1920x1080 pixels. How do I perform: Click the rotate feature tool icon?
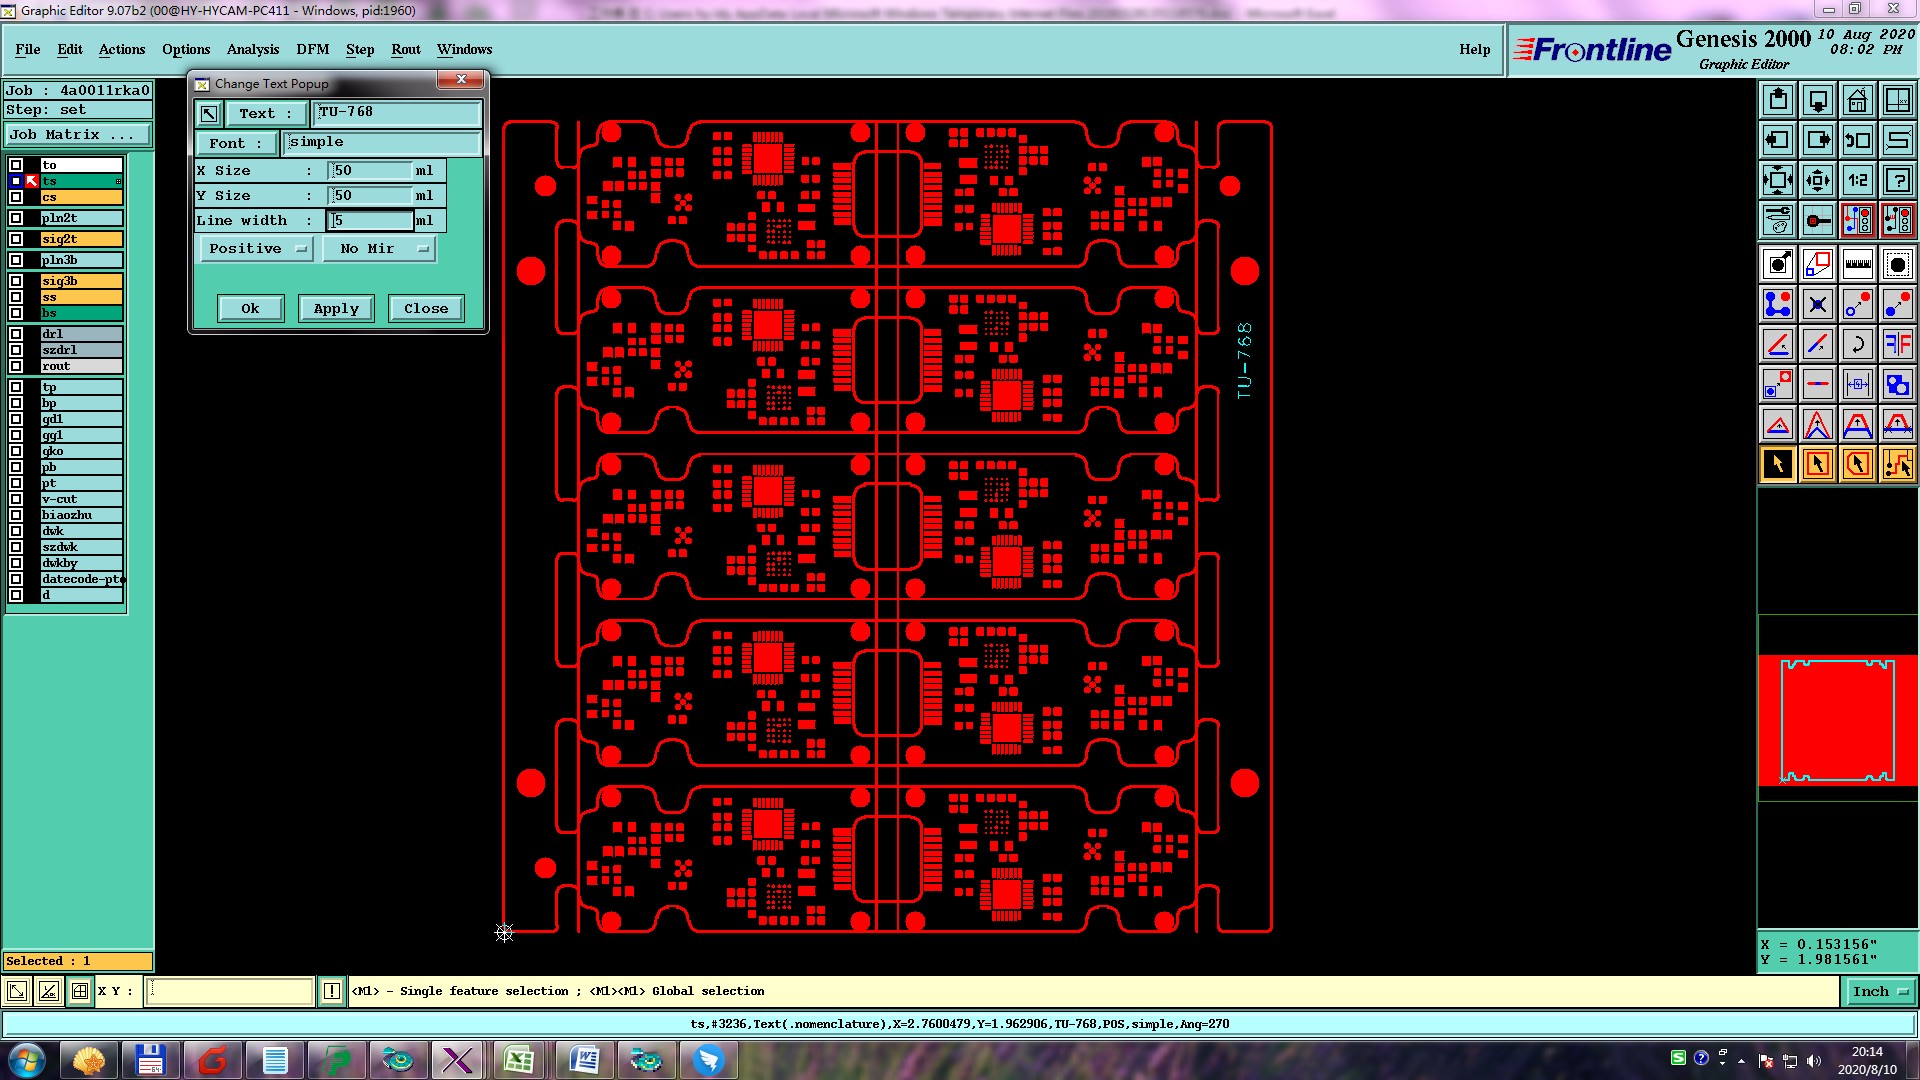coord(1857,344)
